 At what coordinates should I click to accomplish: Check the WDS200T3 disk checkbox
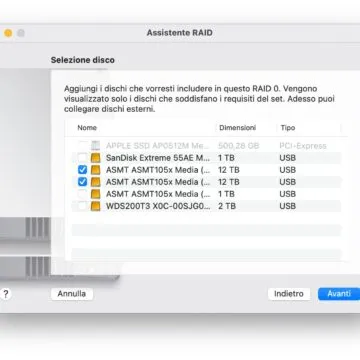(x=82, y=206)
